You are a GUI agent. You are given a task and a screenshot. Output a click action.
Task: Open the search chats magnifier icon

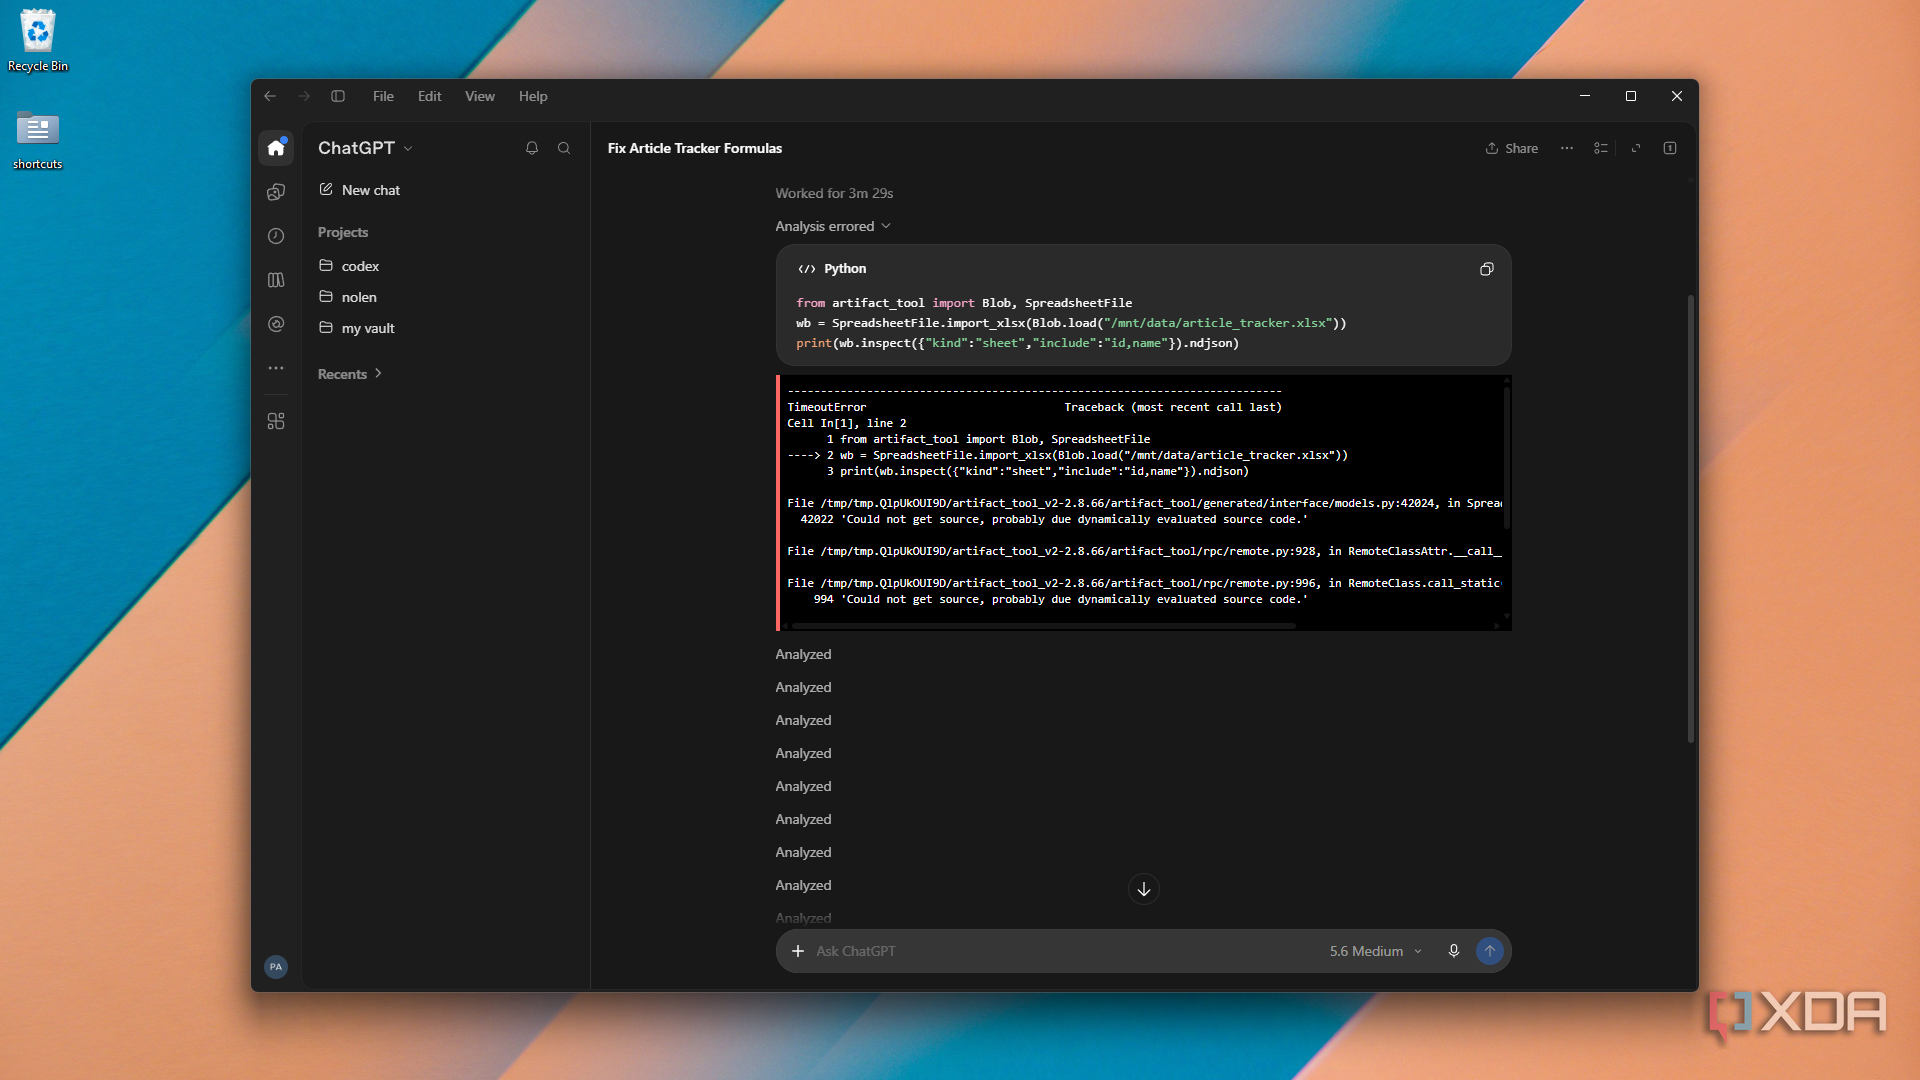click(x=564, y=148)
